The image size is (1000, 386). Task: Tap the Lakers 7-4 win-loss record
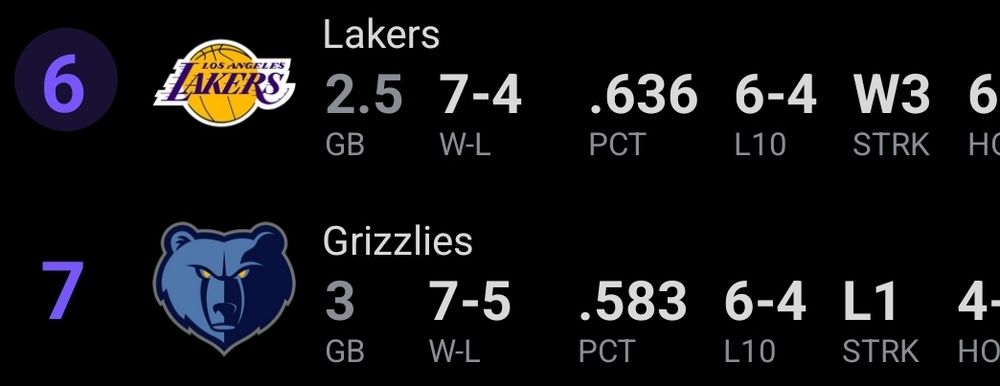click(481, 95)
